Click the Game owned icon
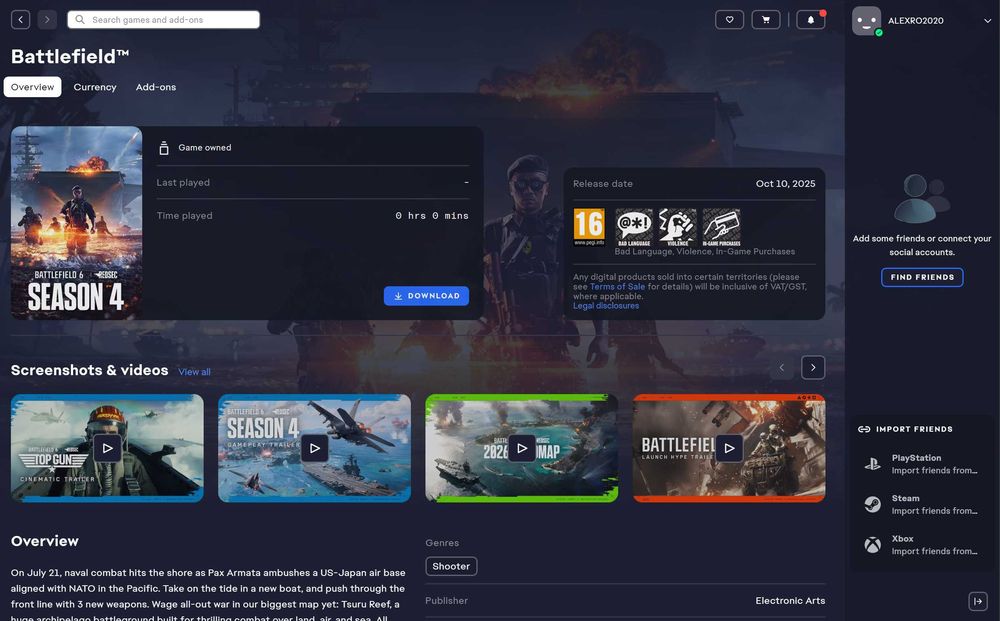 164,148
